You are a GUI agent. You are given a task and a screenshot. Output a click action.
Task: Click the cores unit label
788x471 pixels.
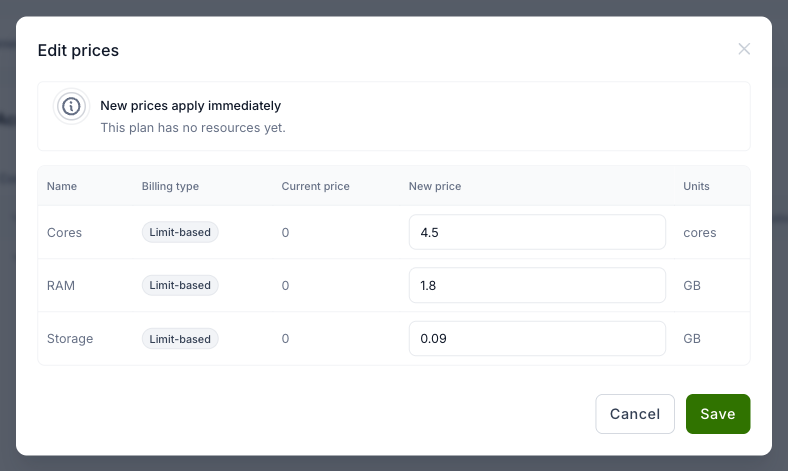pos(700,233)
